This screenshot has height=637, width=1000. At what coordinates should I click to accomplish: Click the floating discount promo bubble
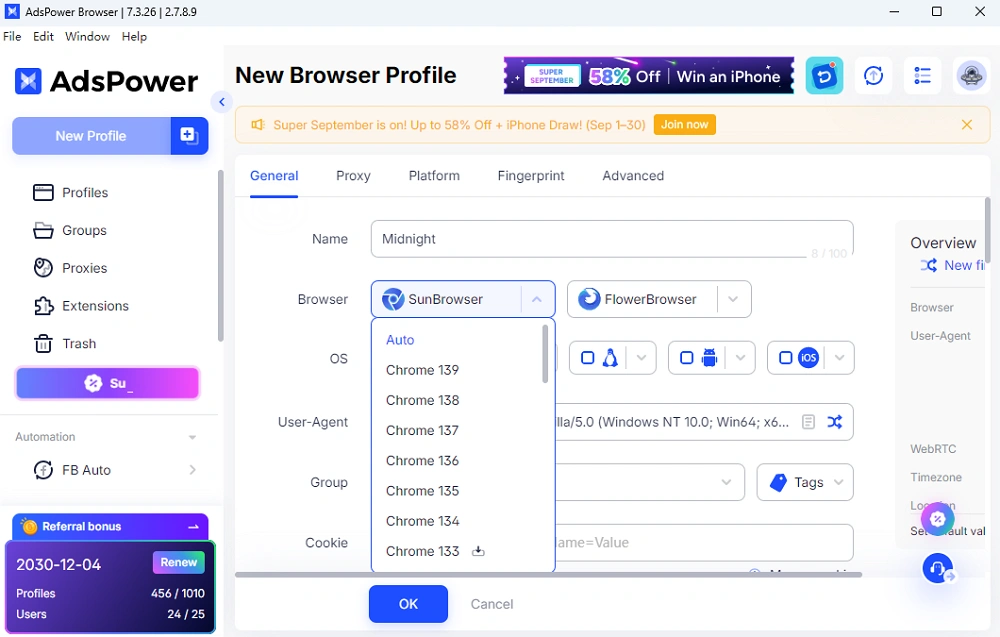coord(938,519)
